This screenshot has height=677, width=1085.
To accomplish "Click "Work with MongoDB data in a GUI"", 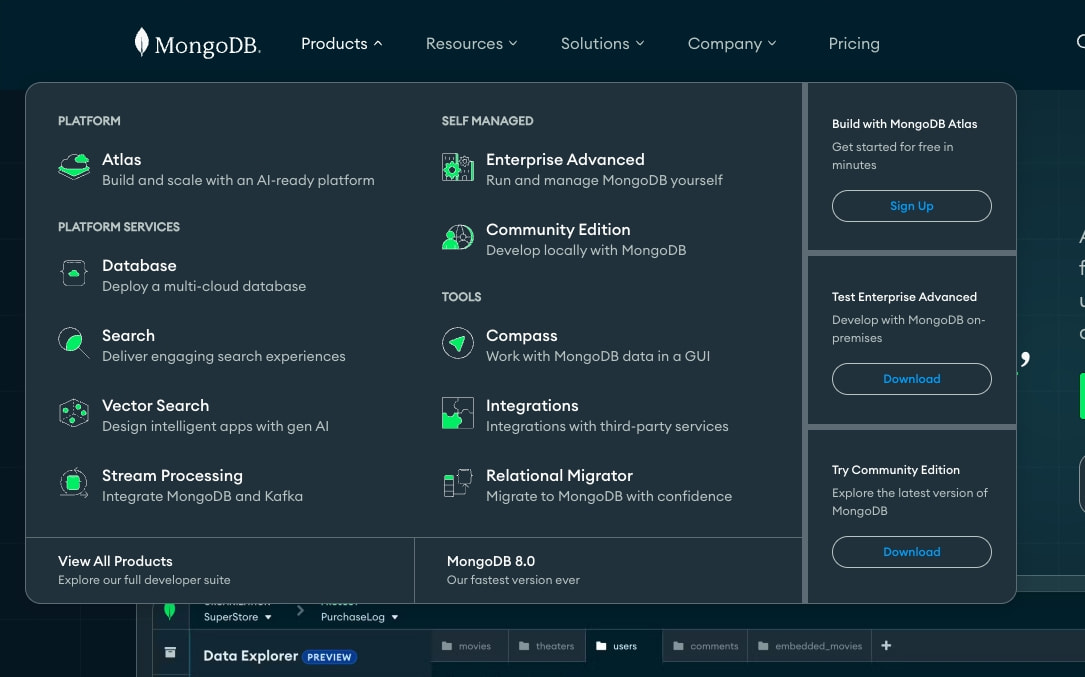I will [x=598, y=356].
